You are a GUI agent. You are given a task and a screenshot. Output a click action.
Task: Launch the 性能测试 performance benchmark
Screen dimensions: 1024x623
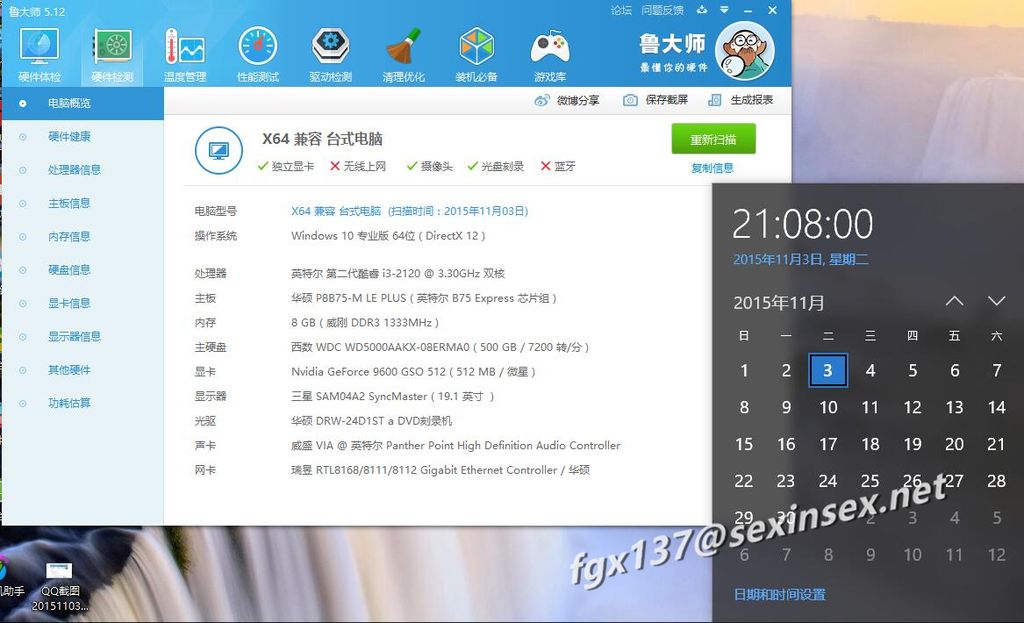(x=258, y=56)
